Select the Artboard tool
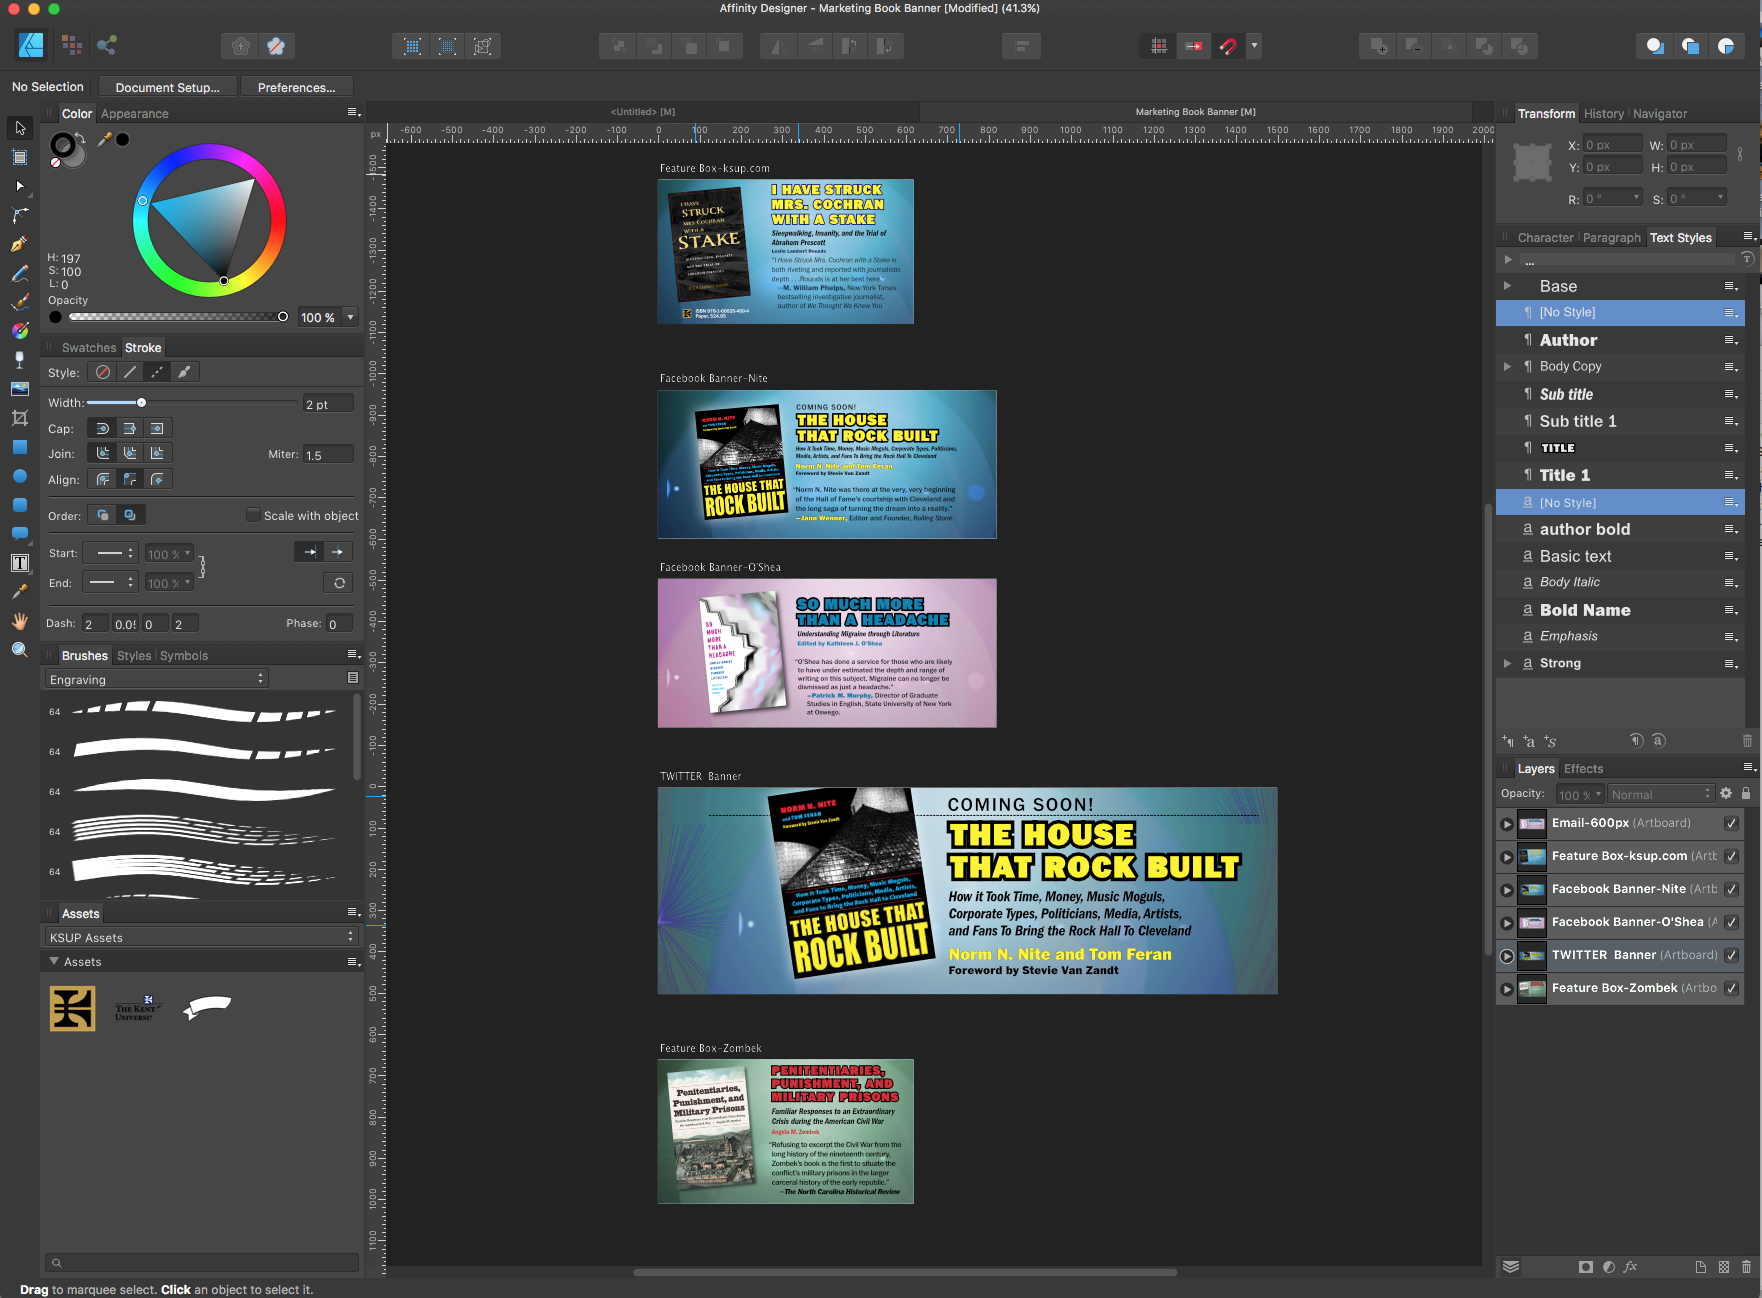This screenshot has width=1762, height=1298. click(x=20, y=157)
